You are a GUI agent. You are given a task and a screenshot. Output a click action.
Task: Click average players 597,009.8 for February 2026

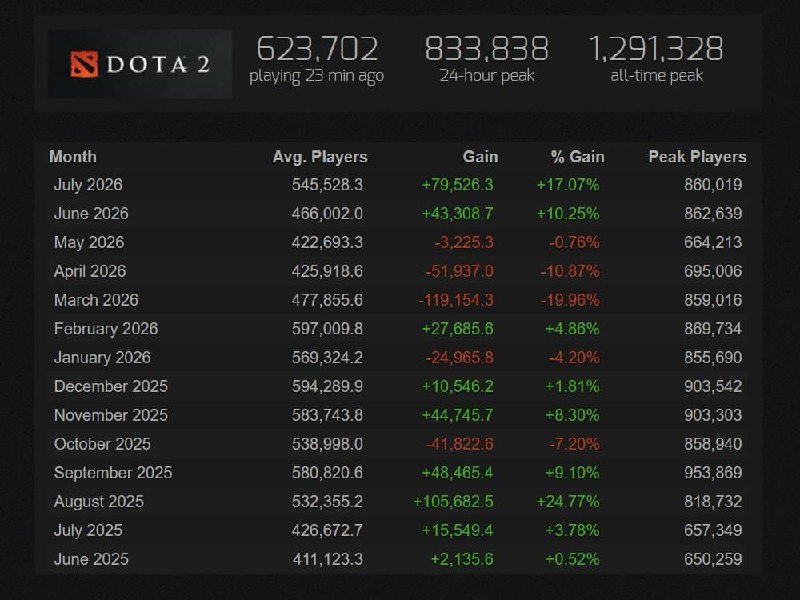point(327,329)
